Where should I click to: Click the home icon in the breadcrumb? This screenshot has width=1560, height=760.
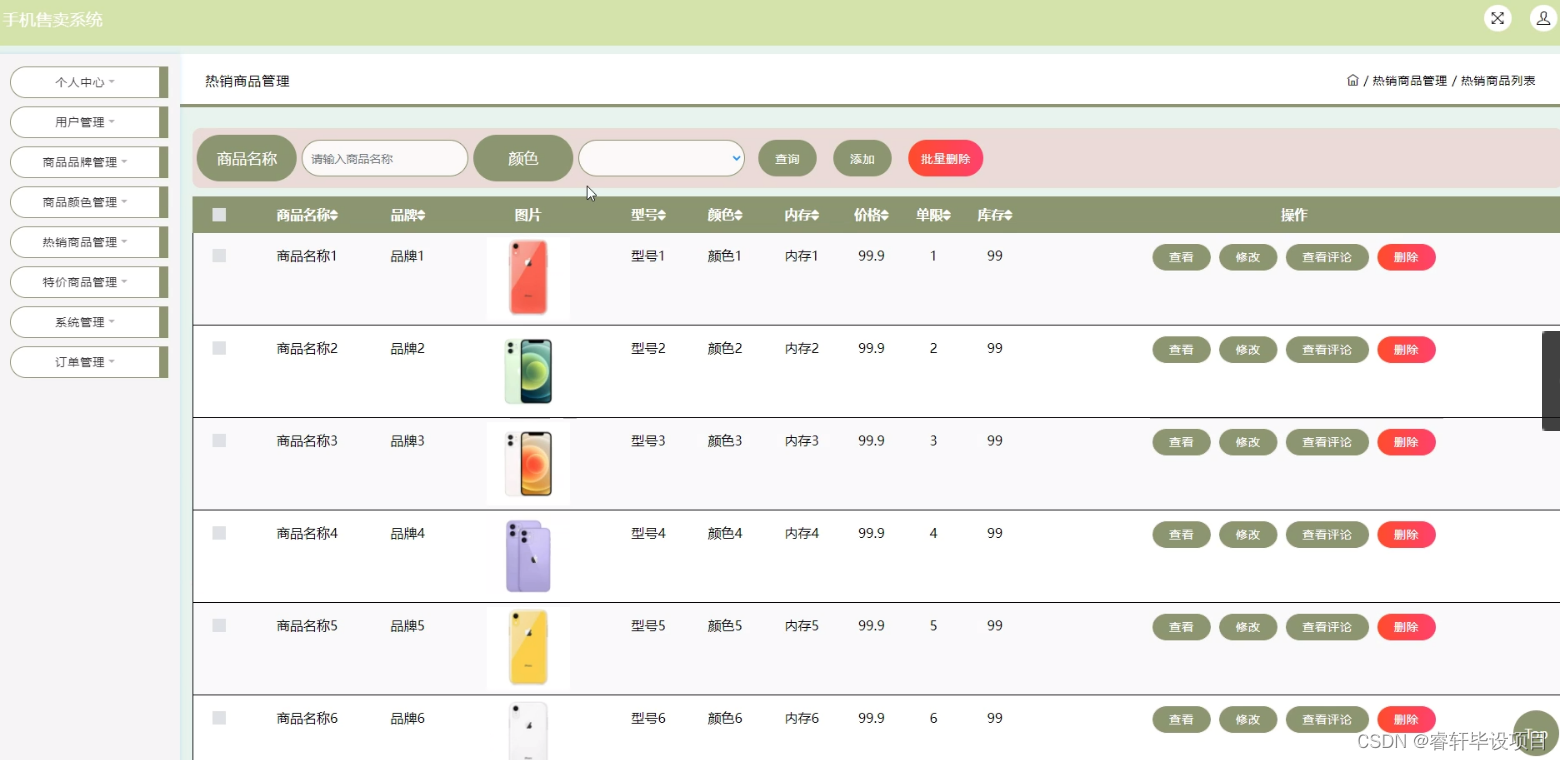[x=1352, y=80]
